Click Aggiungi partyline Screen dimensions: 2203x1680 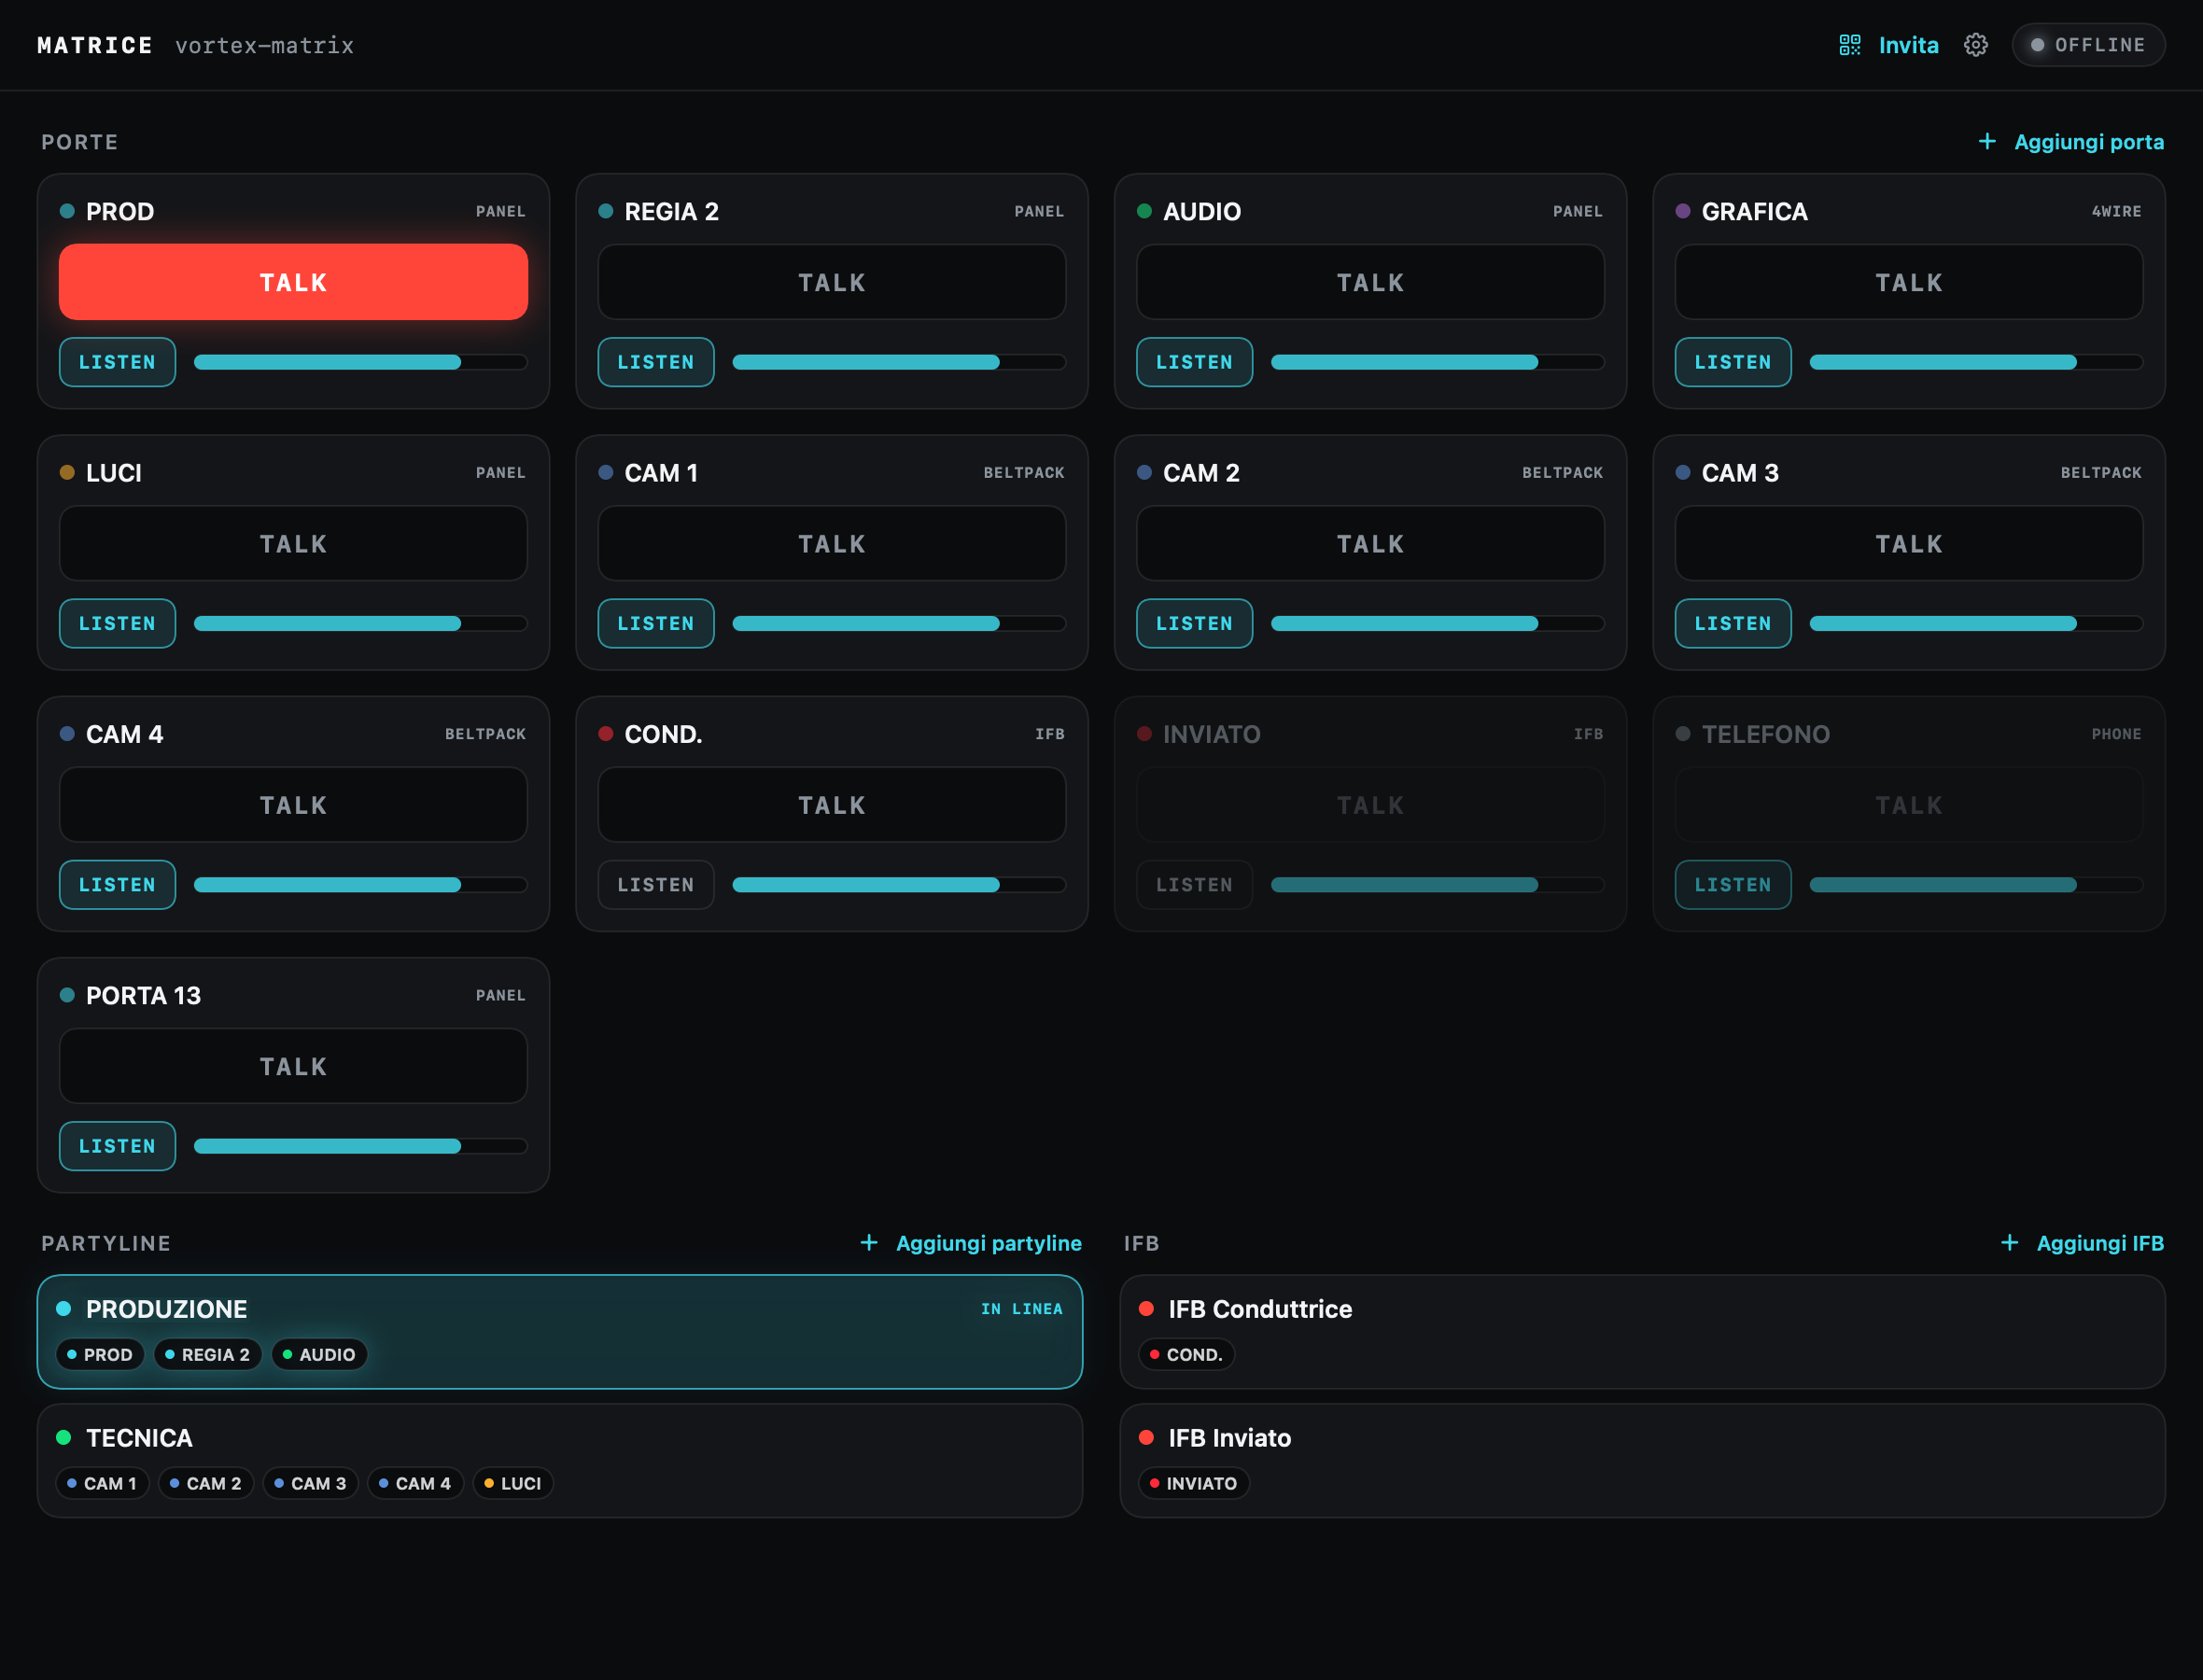(x=988, y=1243)
